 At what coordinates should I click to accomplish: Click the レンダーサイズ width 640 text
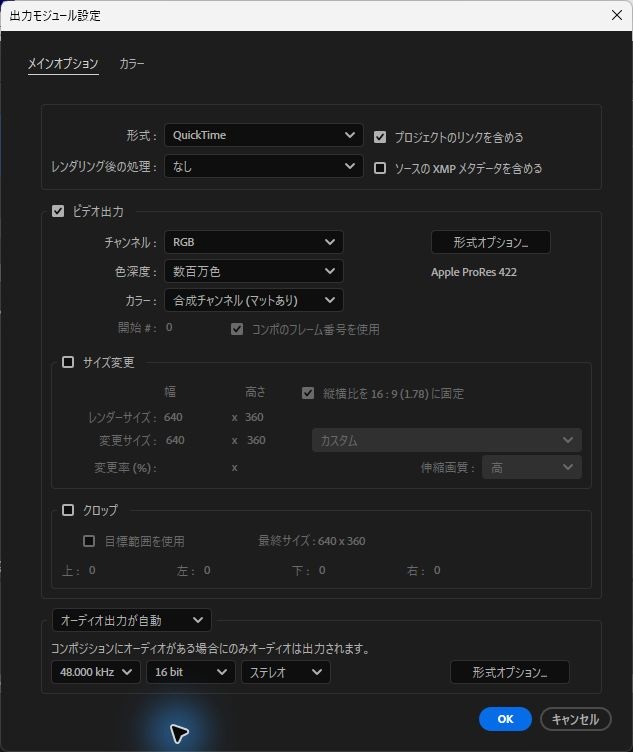point(173,417)
